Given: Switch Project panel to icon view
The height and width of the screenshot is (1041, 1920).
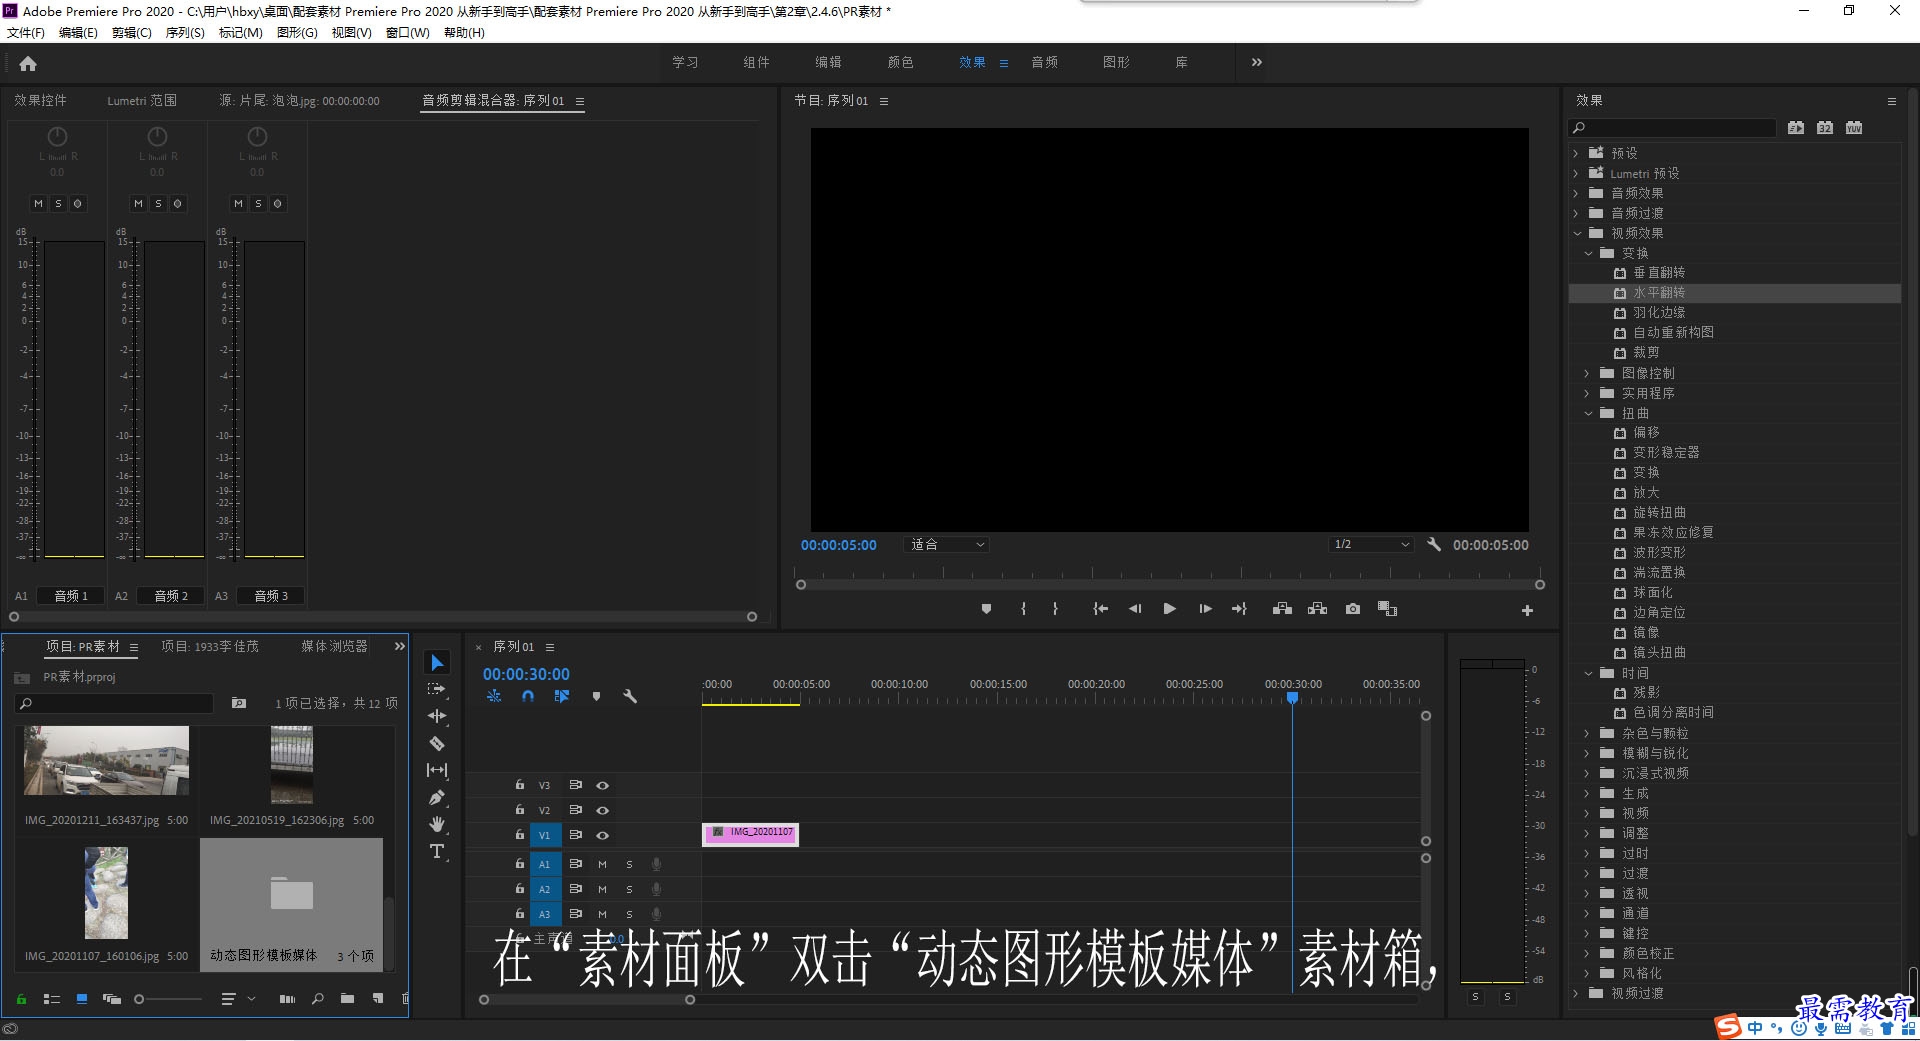Looking at the screenshot, I should click(x=82, y=998).
